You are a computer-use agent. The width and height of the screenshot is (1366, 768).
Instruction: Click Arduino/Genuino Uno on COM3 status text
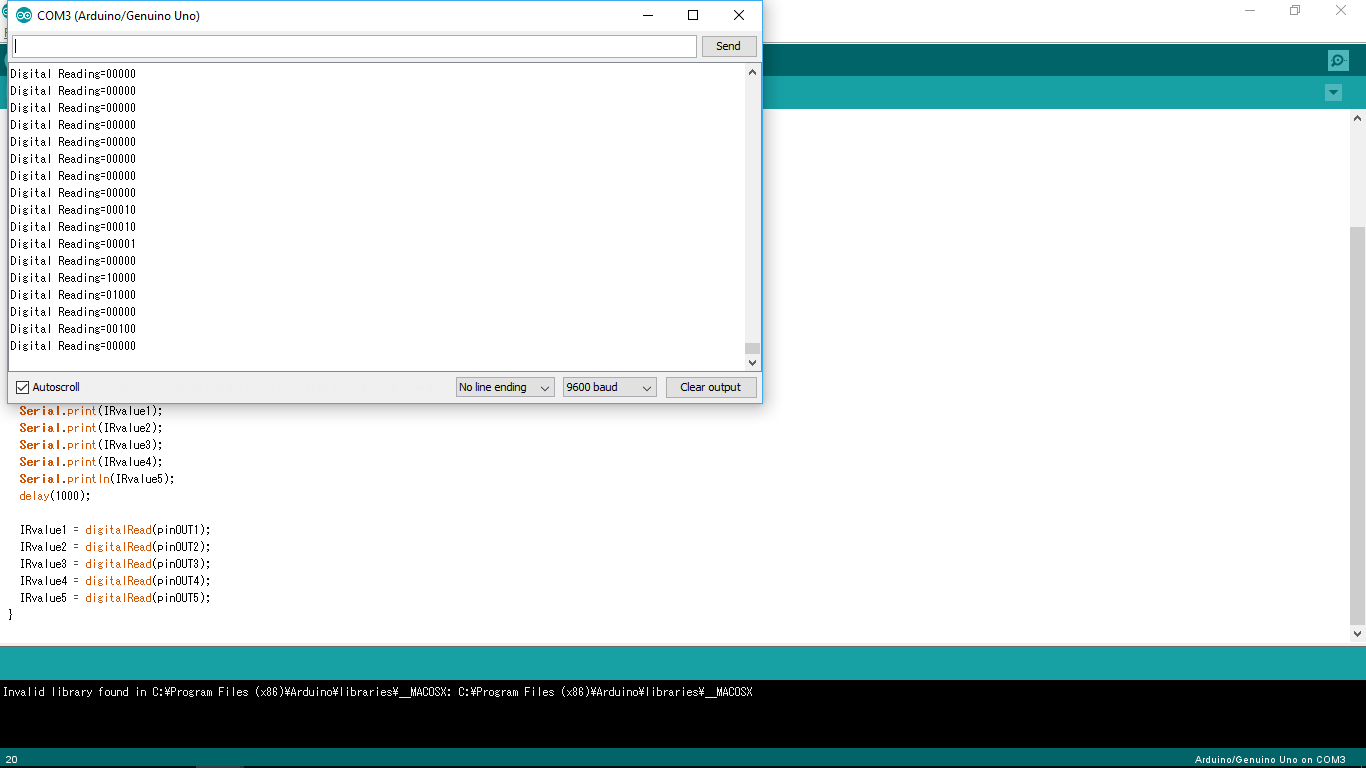(1270, 760)
